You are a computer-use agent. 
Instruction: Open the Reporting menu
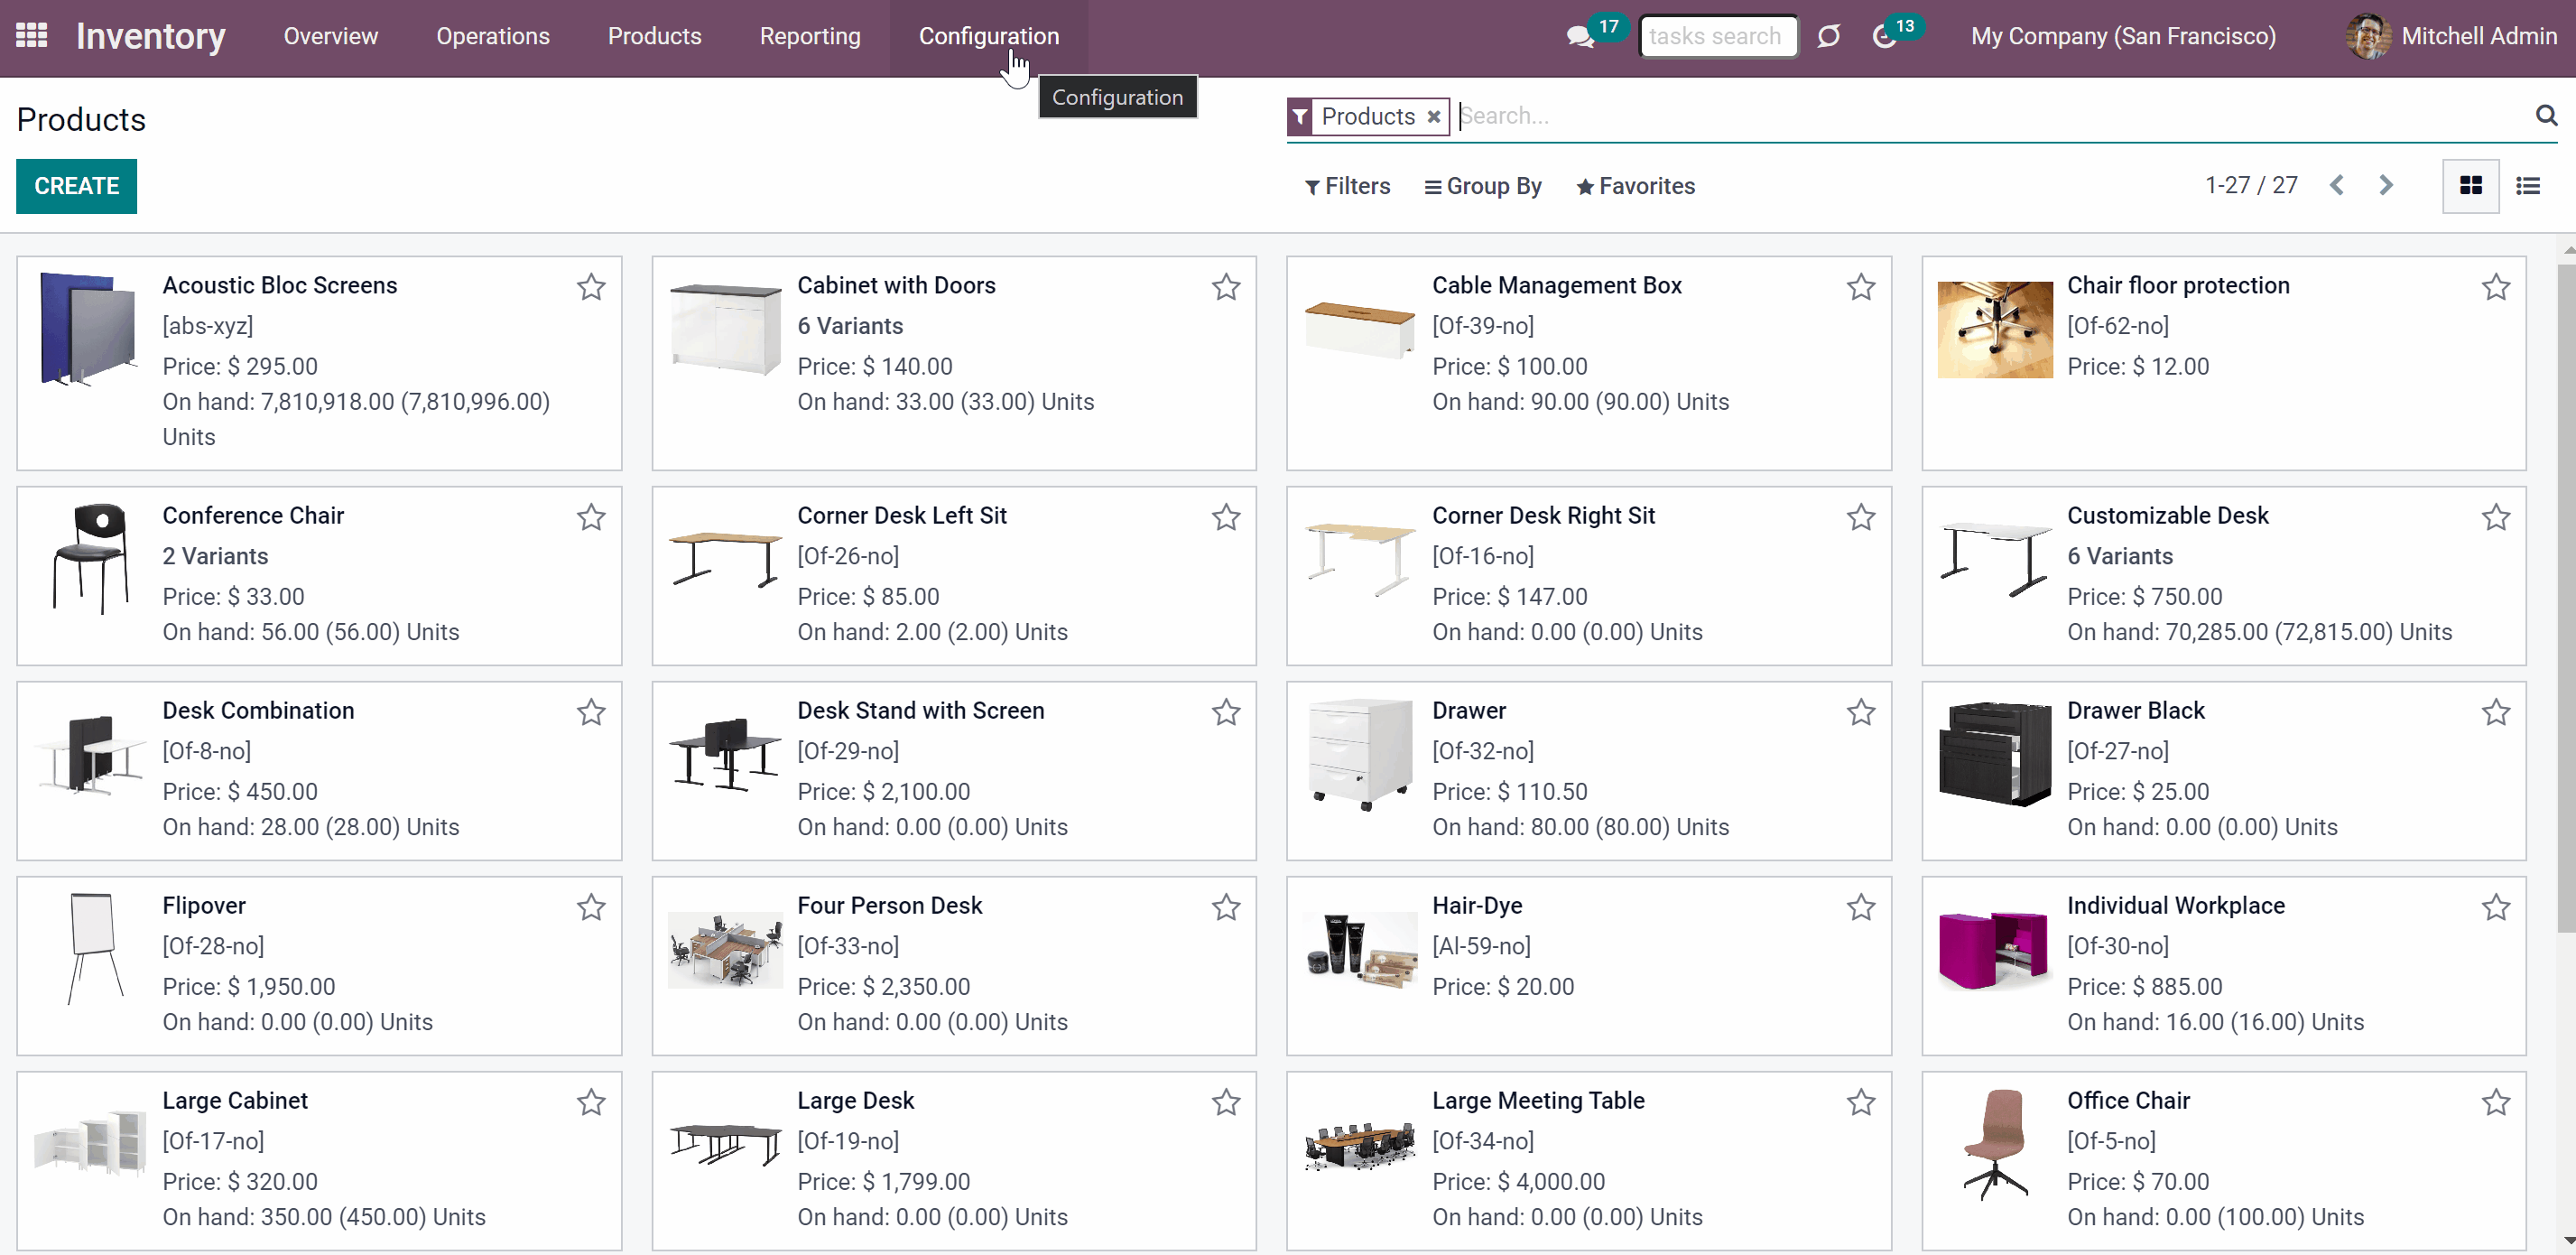pyautogui.click(x=810, y=36)
